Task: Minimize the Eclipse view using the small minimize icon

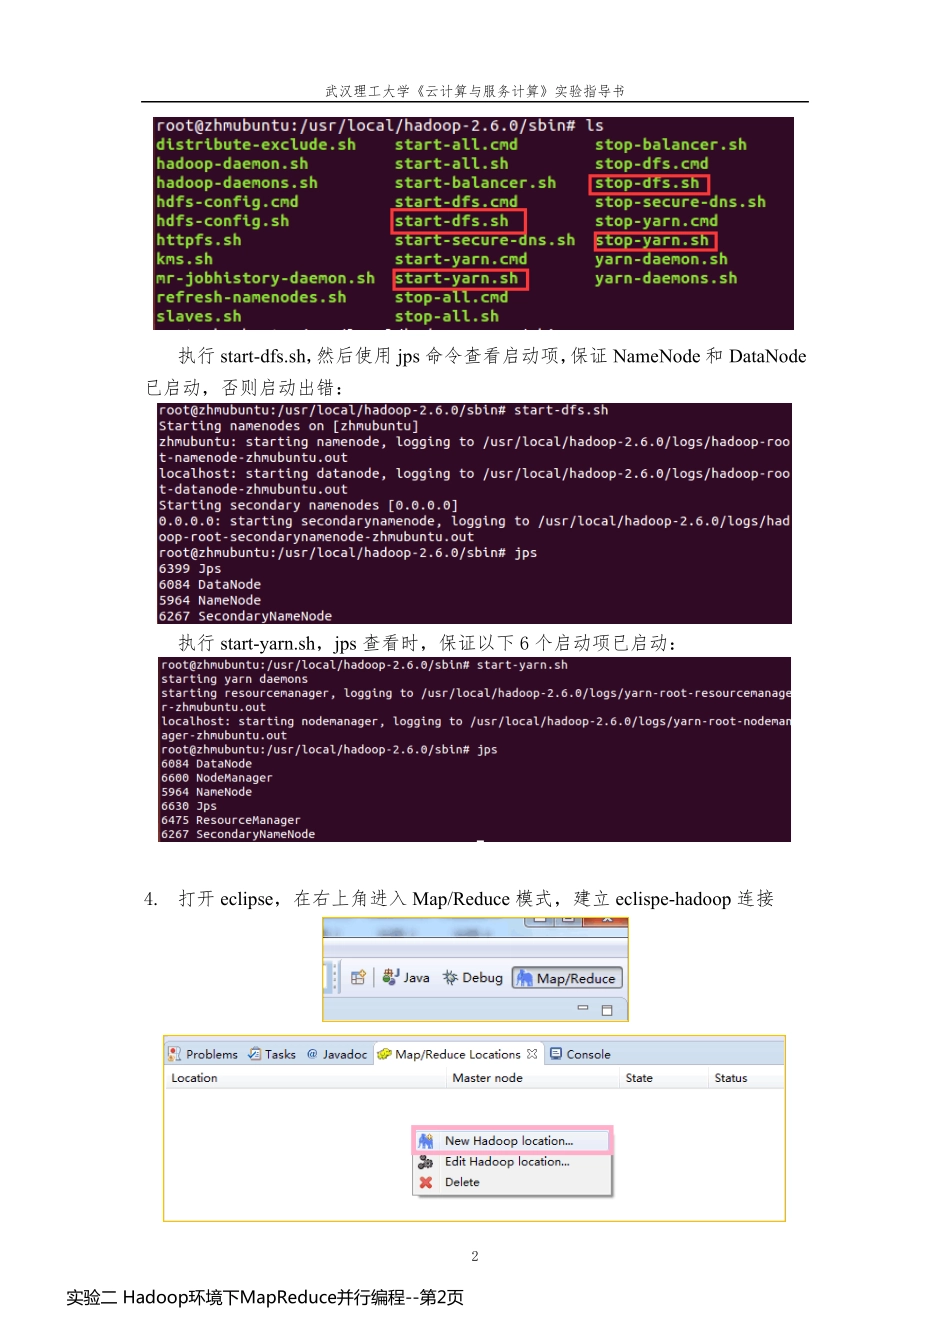Action: [x=583, y=1008]
